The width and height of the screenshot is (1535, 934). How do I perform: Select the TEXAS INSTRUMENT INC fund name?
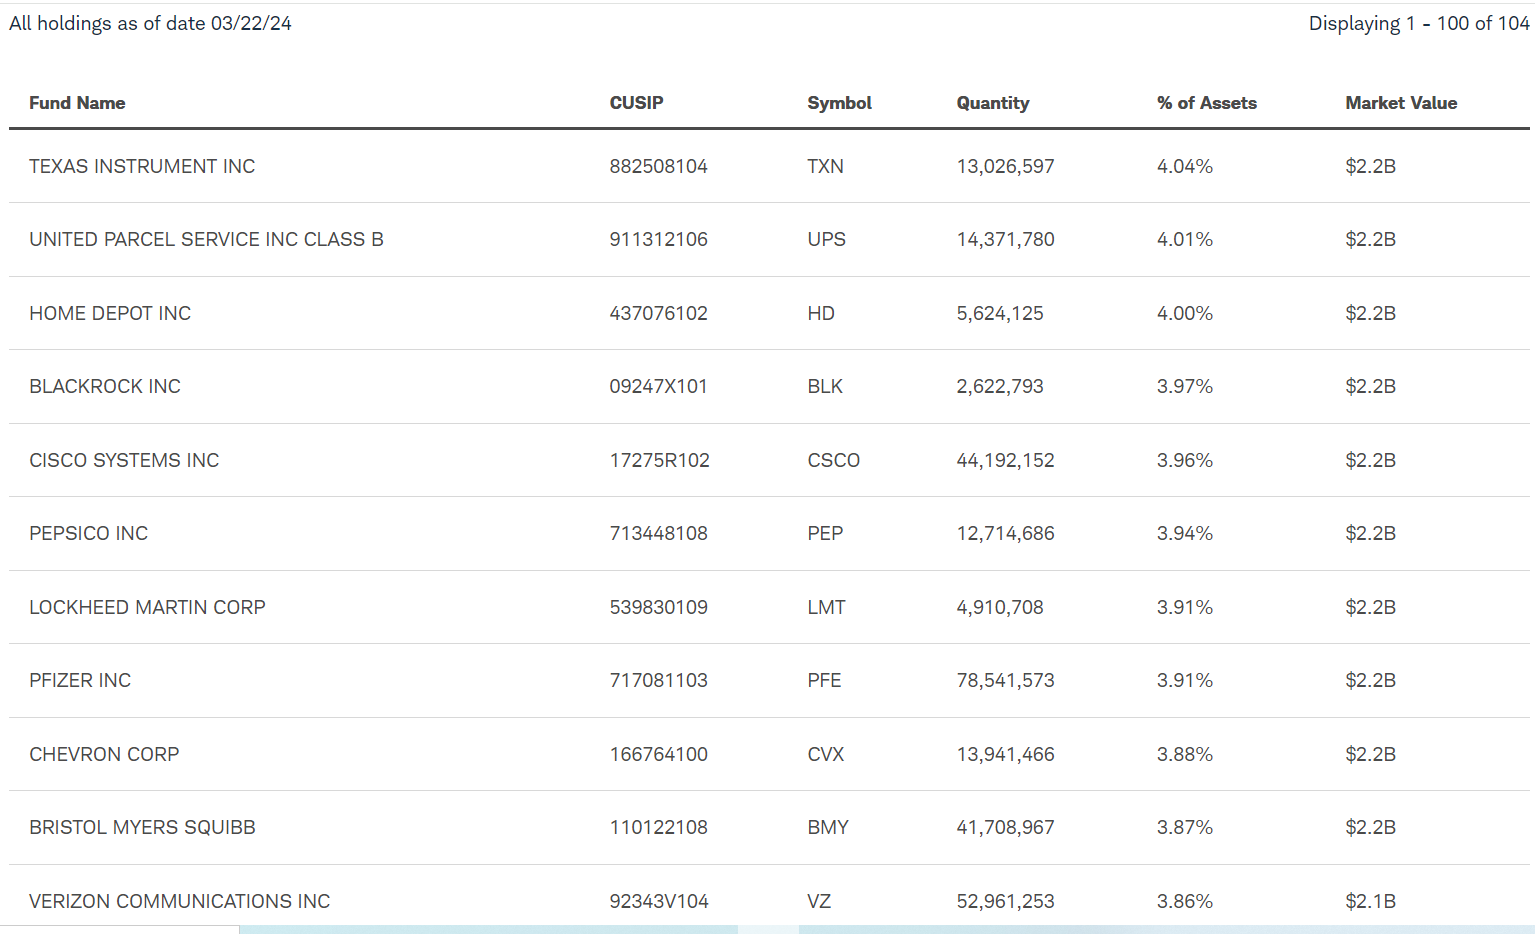coord(142,166)
